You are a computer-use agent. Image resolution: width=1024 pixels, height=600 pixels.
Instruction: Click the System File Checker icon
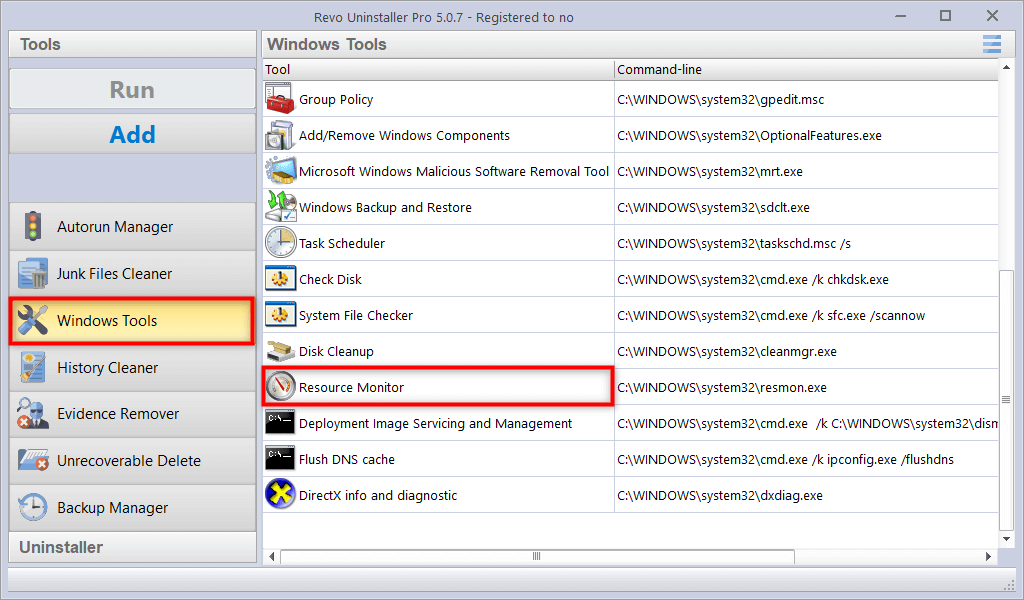(280, 315)
